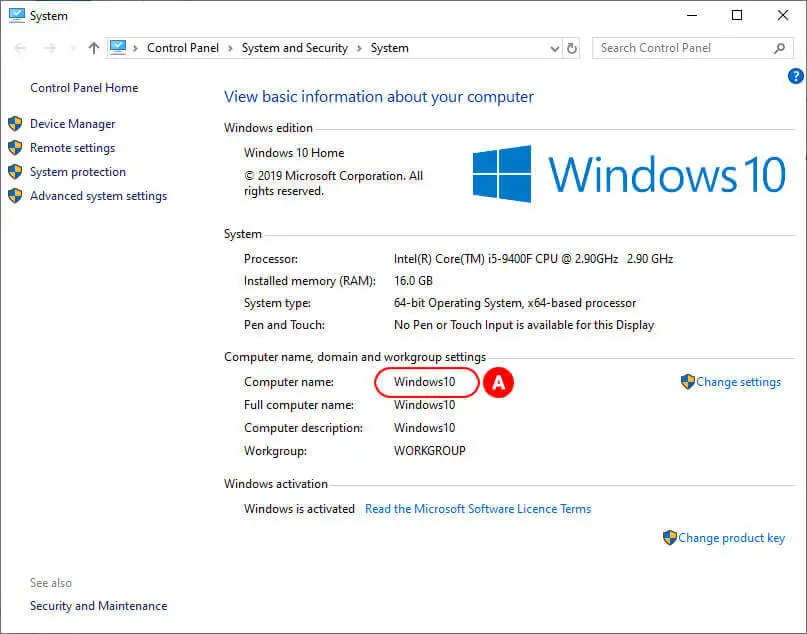
Task: Click the Advanced system settings shield icon
Action: (x=15, y=196)
